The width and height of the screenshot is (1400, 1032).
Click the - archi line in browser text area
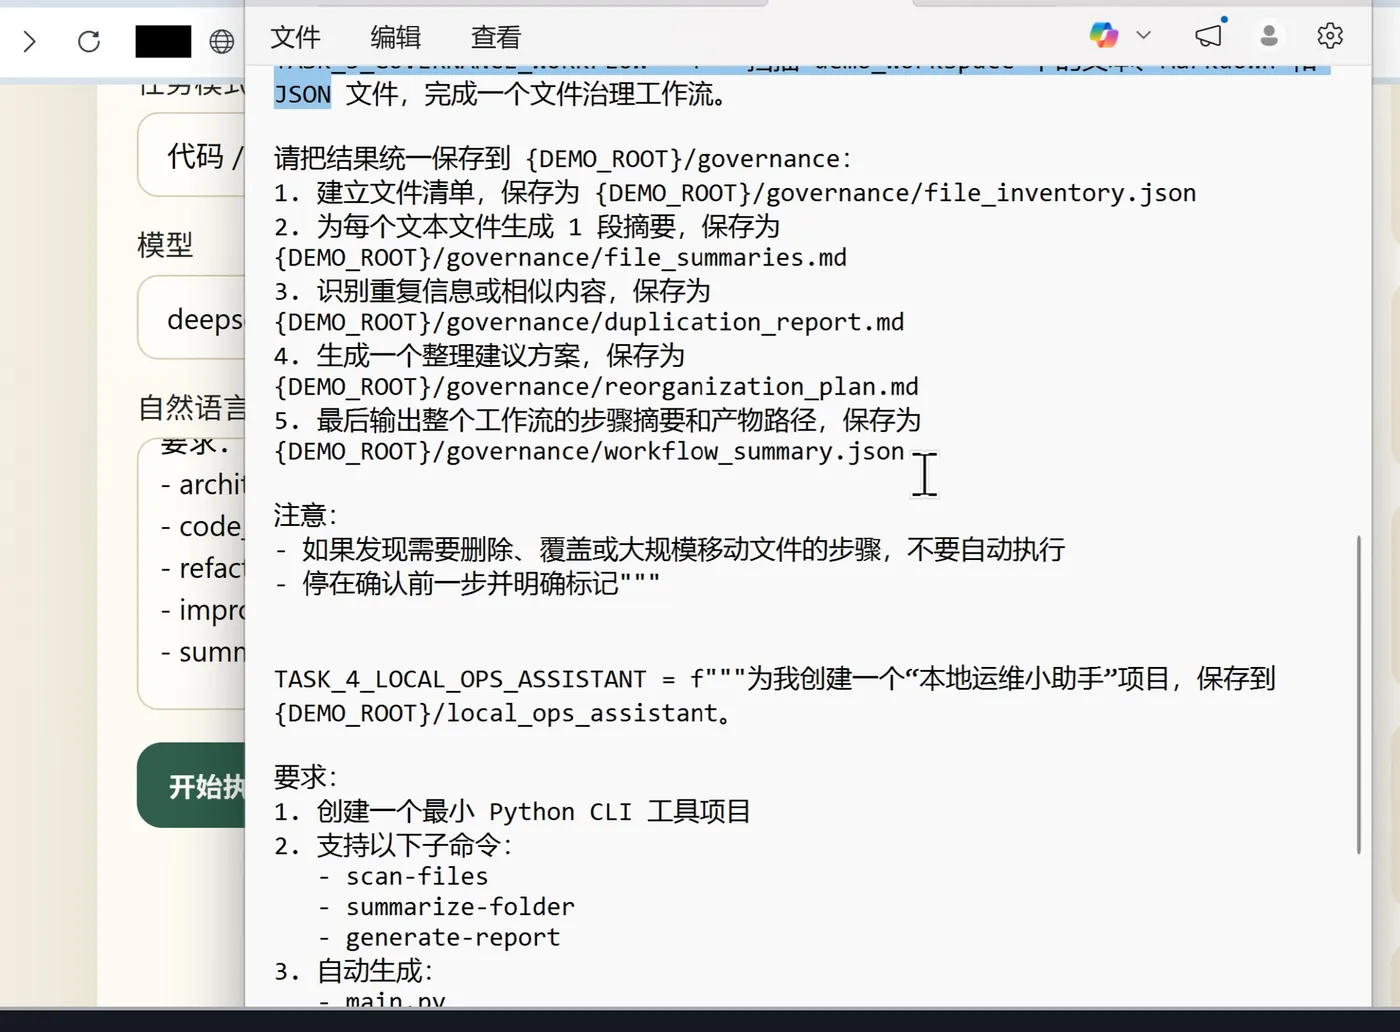(202, 485)
